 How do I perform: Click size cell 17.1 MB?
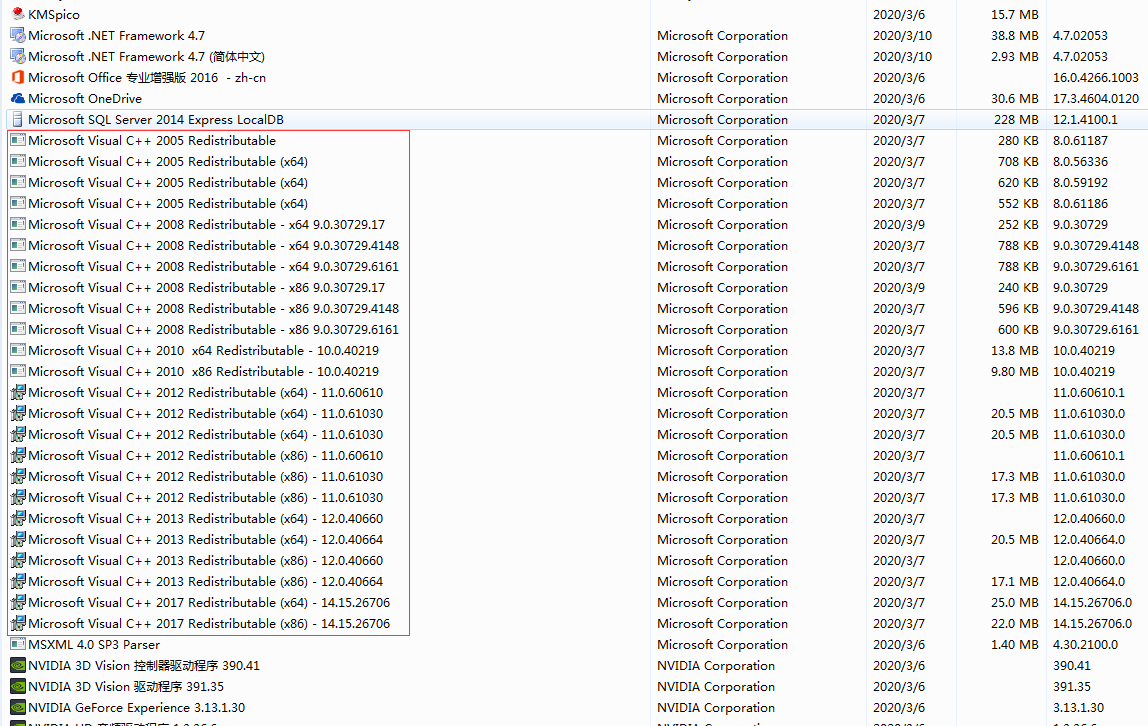coord(1014,581)
